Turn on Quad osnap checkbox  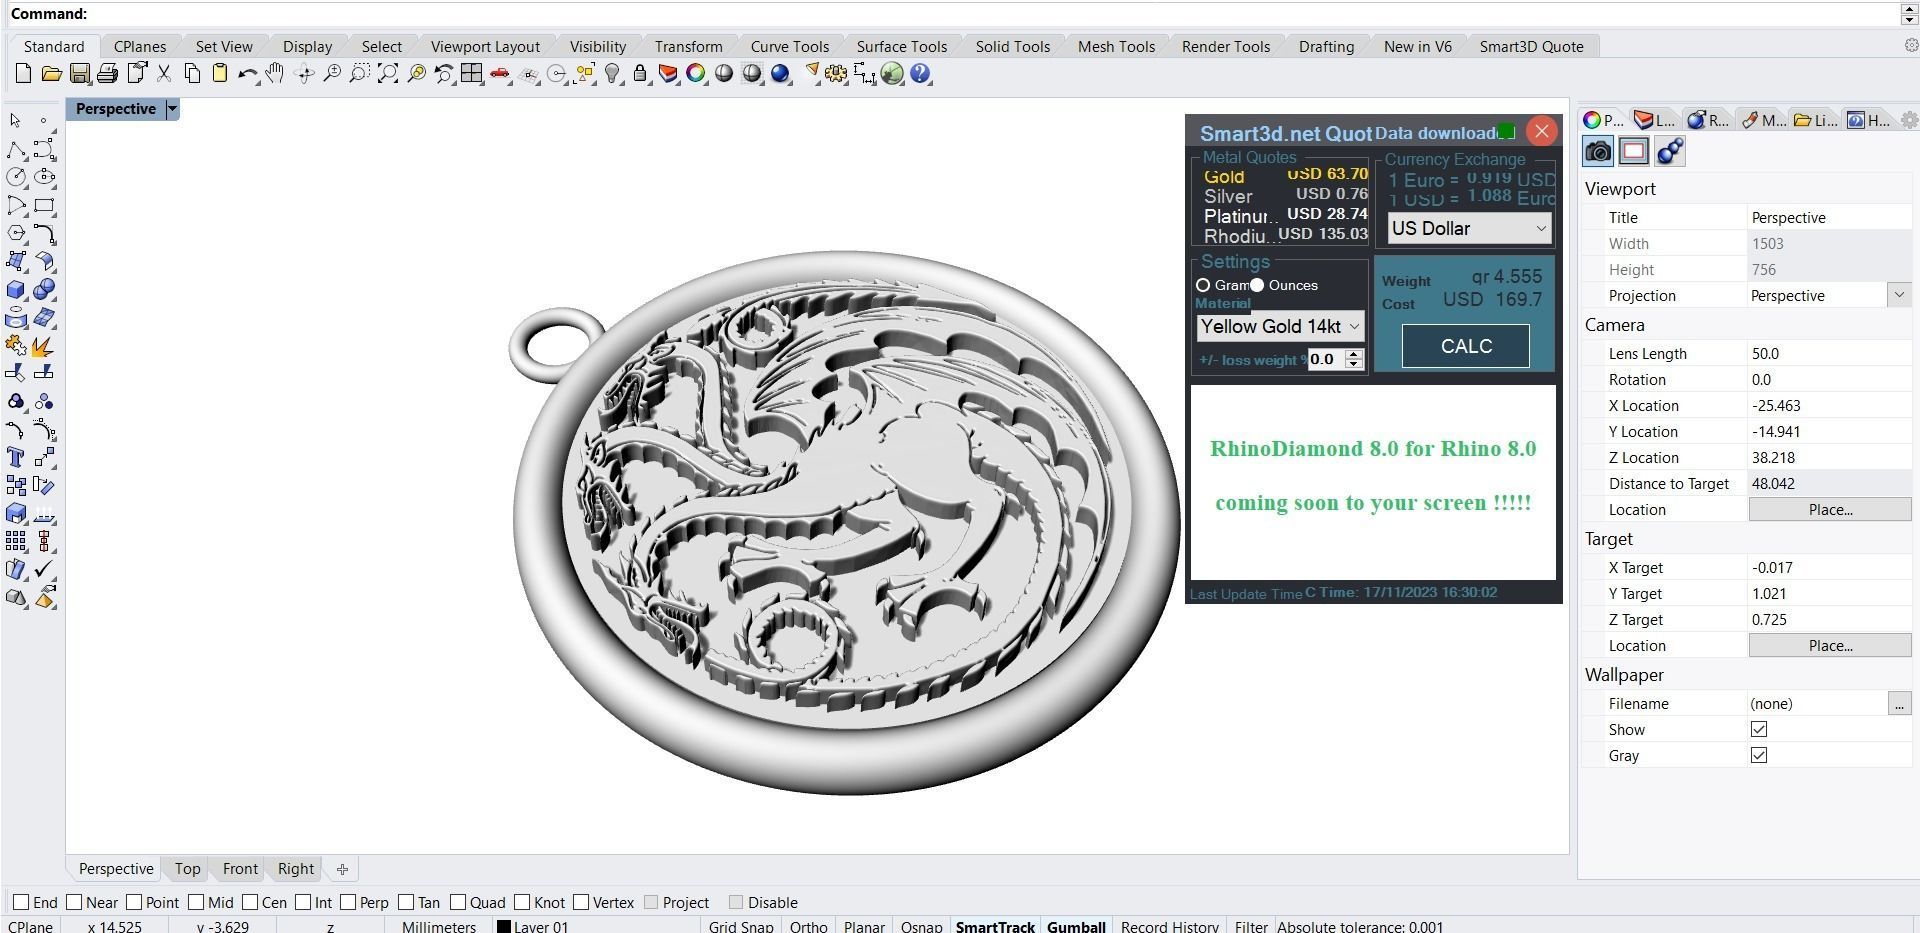point(458,902)
